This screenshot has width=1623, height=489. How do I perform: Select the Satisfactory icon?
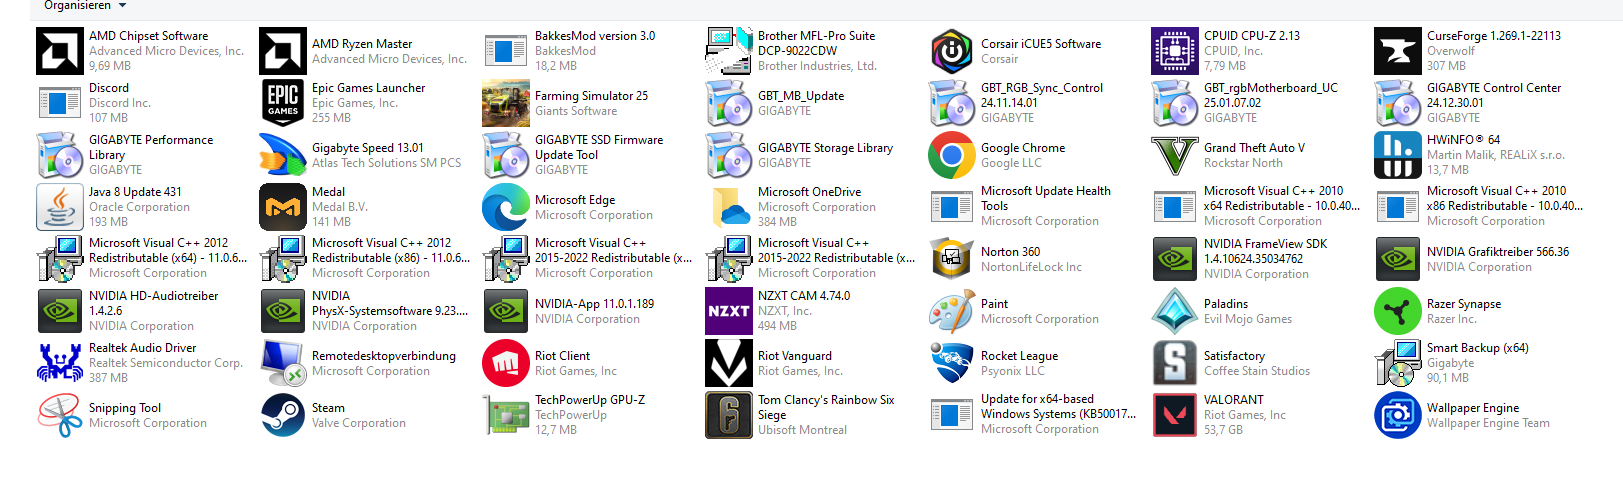pos(1175,363)
